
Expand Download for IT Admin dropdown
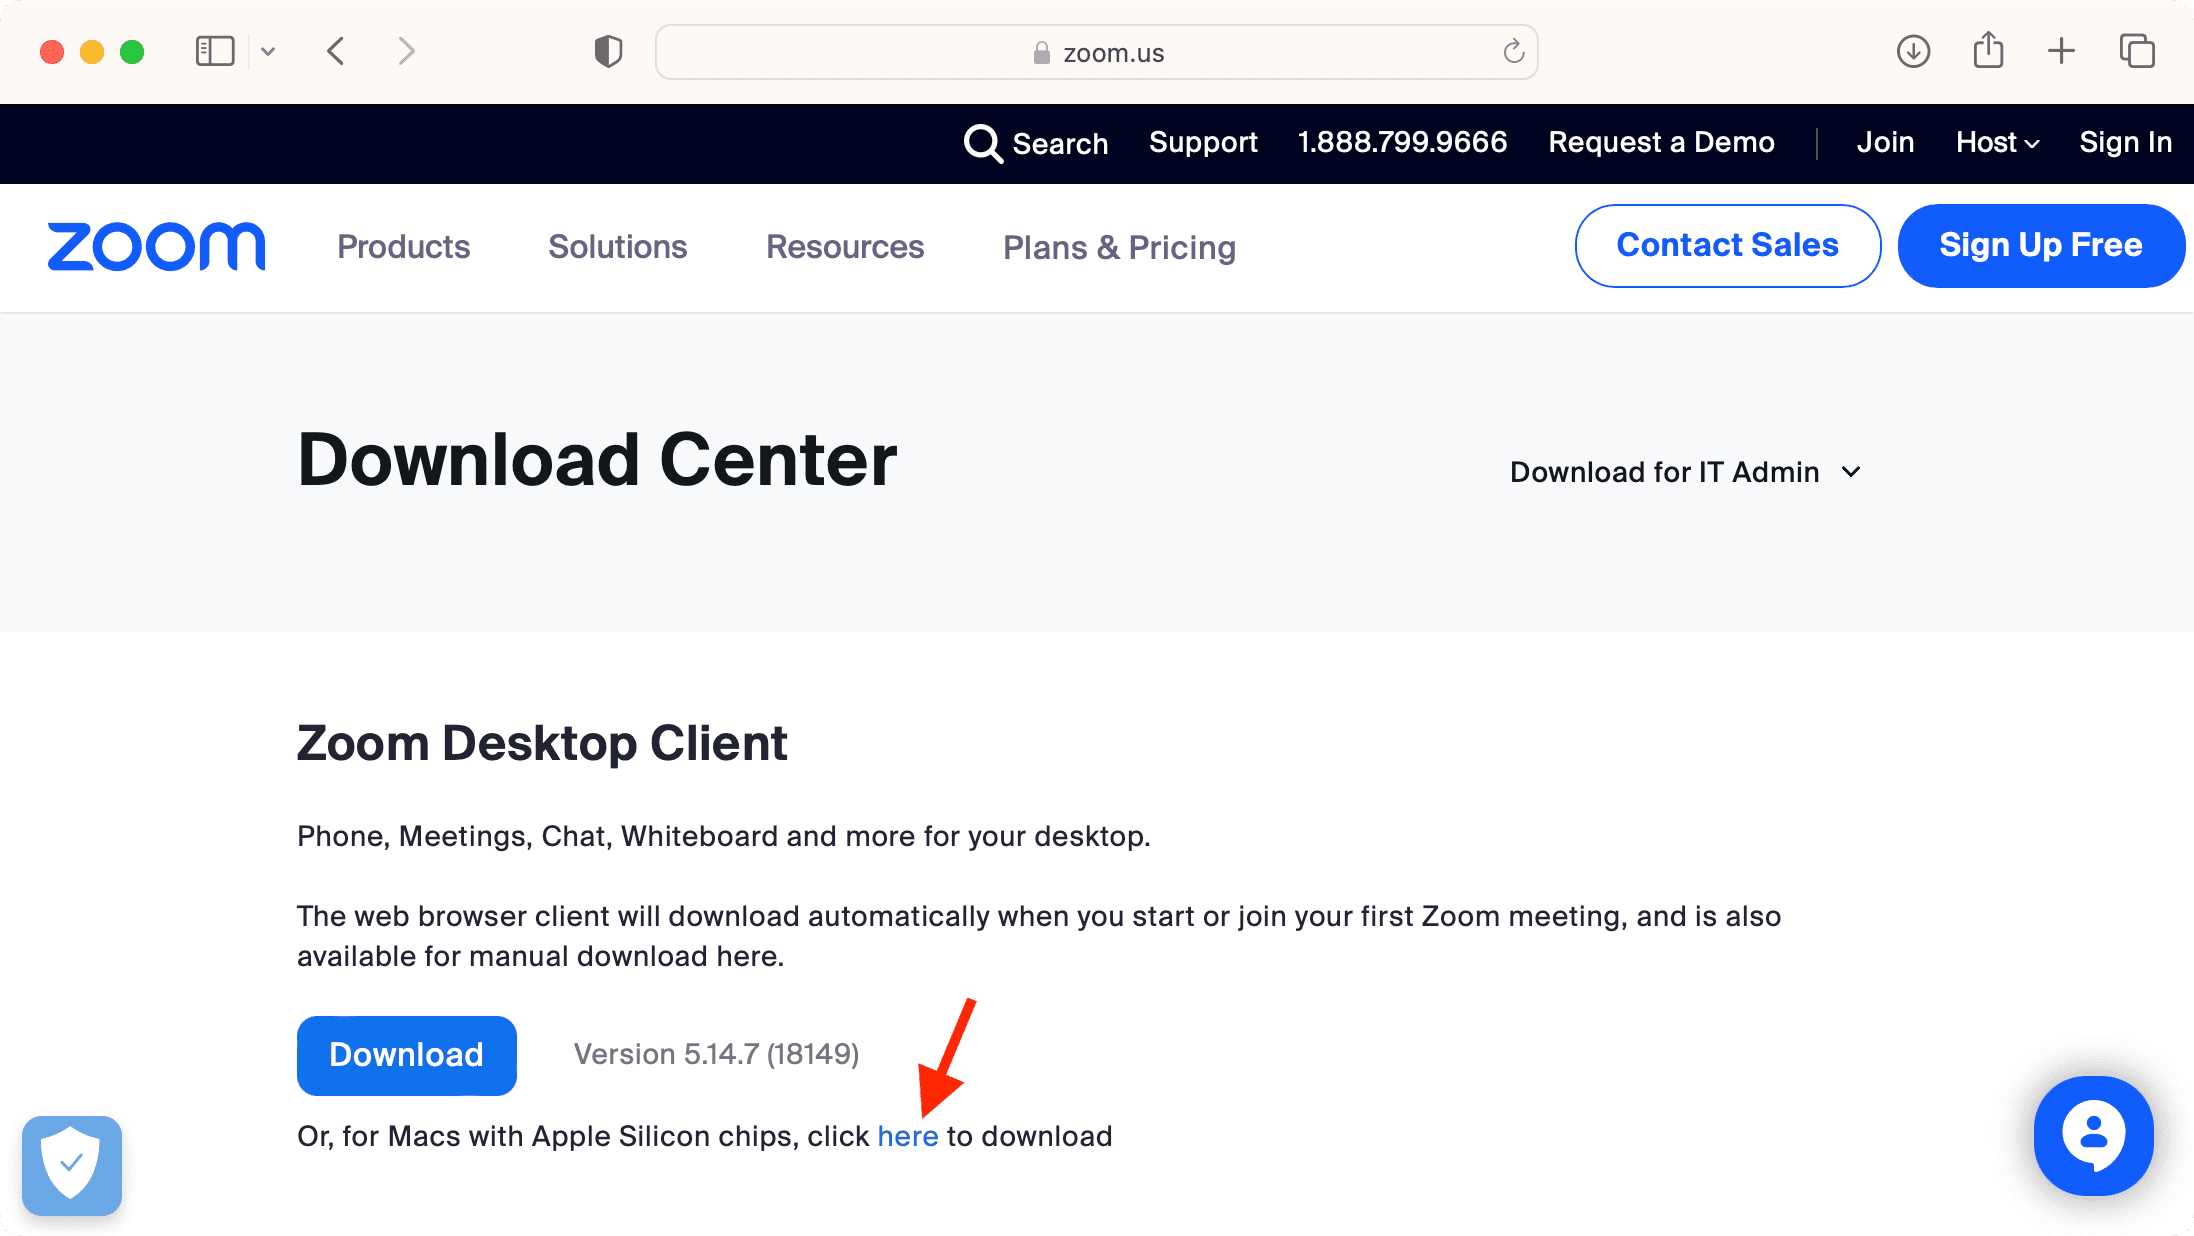(1685, 472)
